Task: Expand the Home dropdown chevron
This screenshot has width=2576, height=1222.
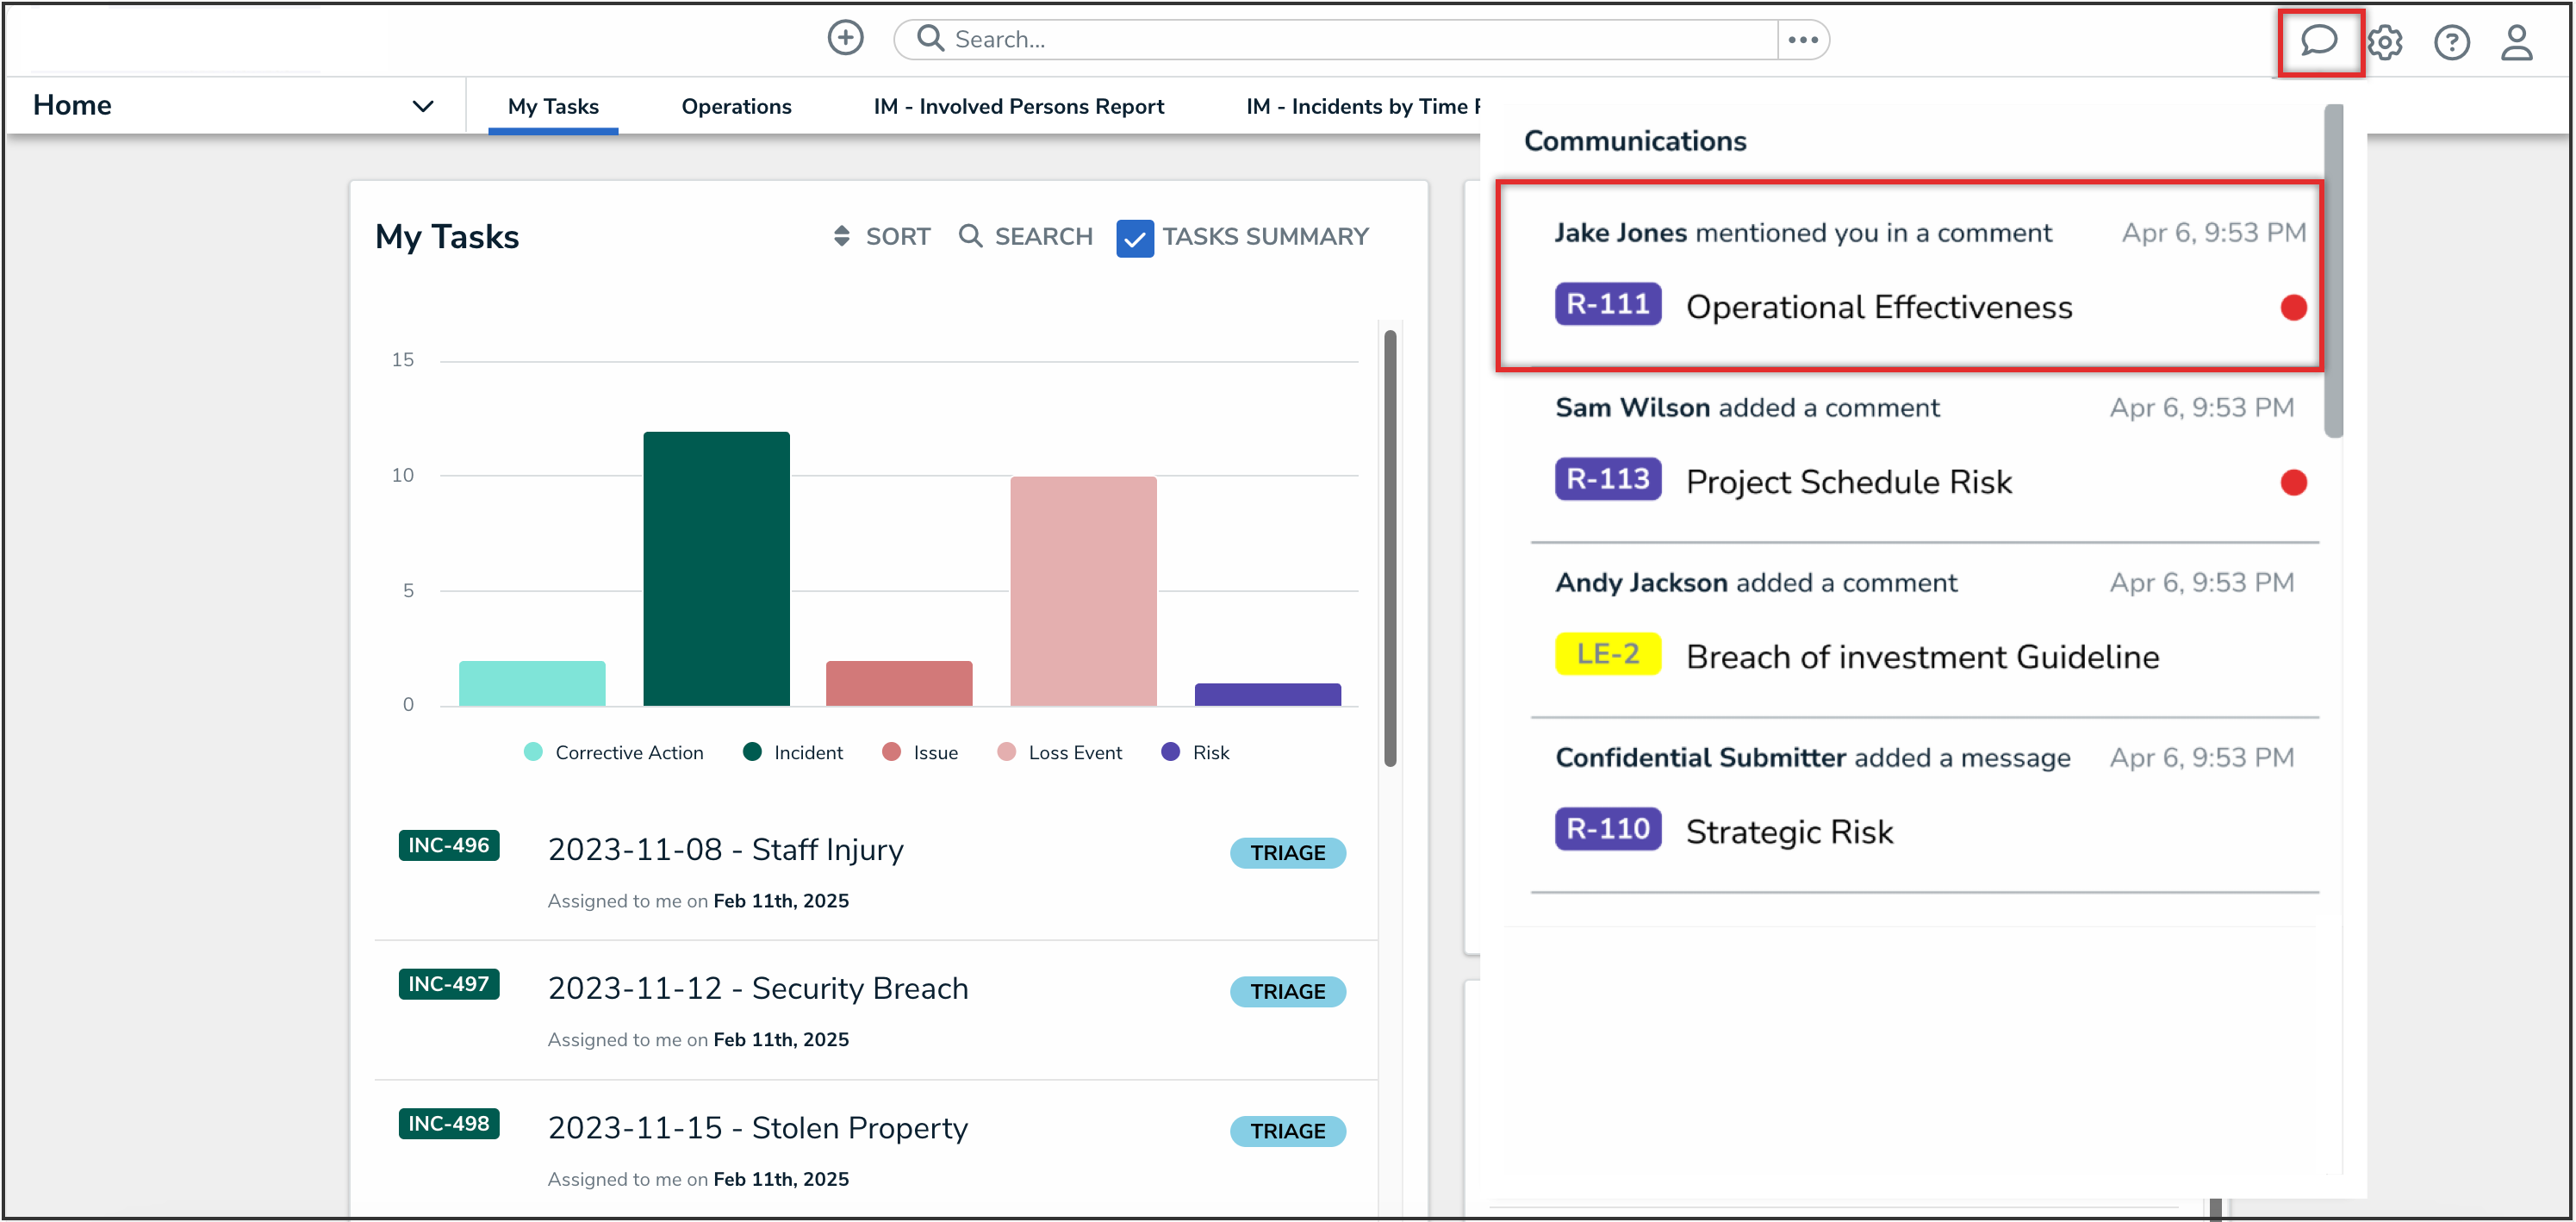Action: 423,106
